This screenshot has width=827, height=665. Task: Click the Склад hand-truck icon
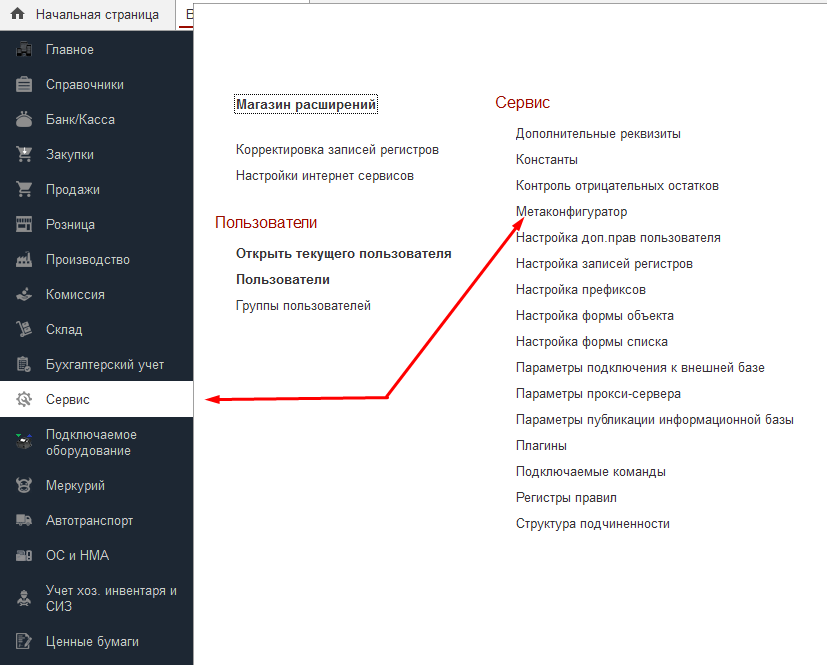coord(24,329)
